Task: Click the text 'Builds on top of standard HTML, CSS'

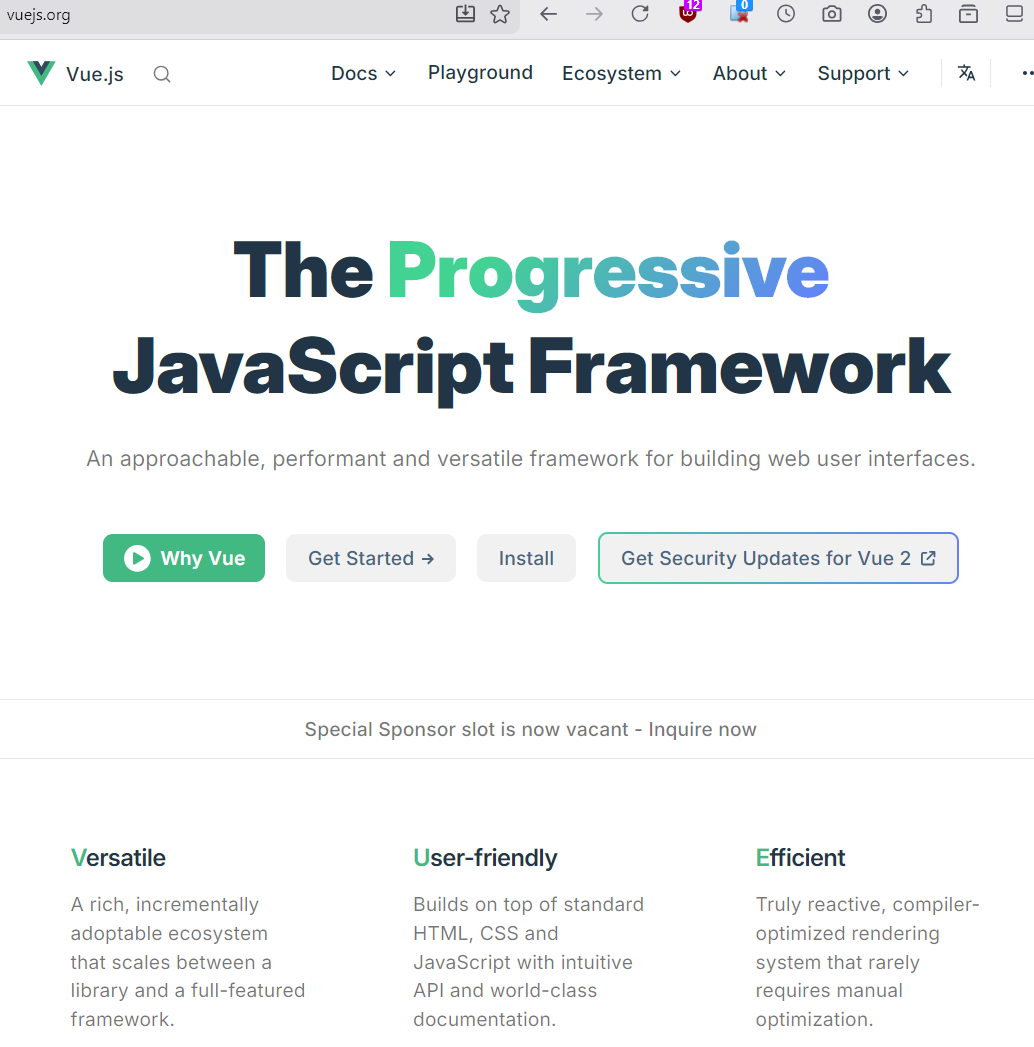Action: (x=528, y=919)
